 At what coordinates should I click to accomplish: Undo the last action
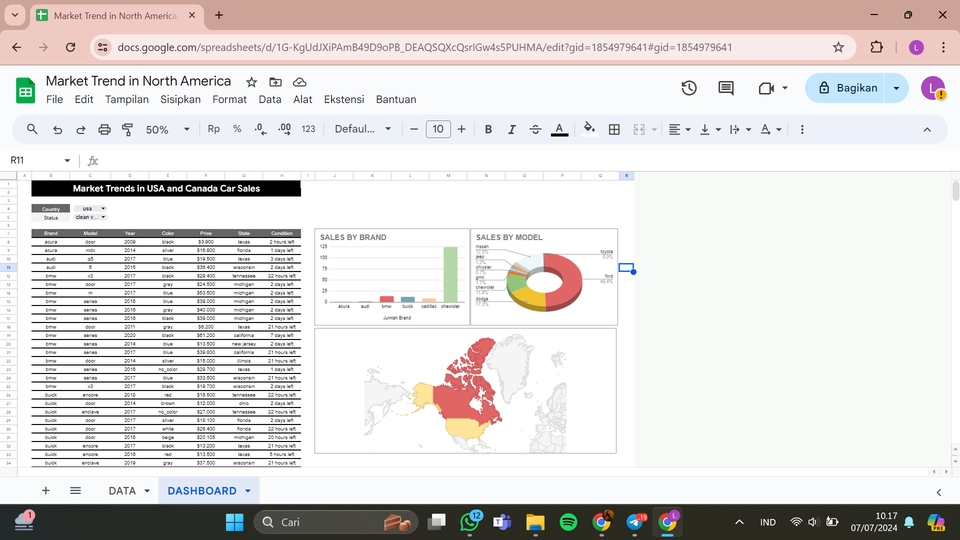[x=57, y=129]
